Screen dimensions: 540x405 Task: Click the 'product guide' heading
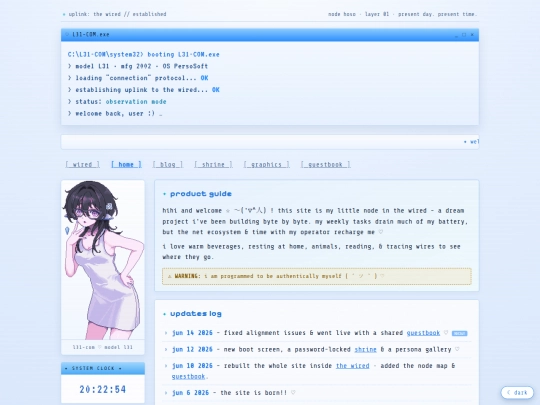pos(200,194)
